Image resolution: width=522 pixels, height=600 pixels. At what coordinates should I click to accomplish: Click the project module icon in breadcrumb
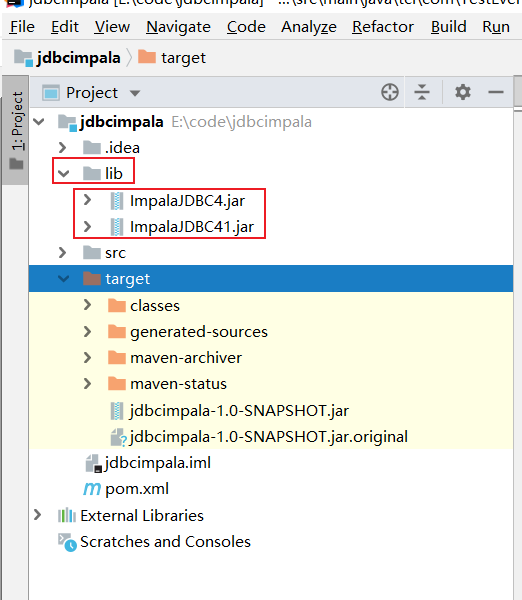(23, 58)
